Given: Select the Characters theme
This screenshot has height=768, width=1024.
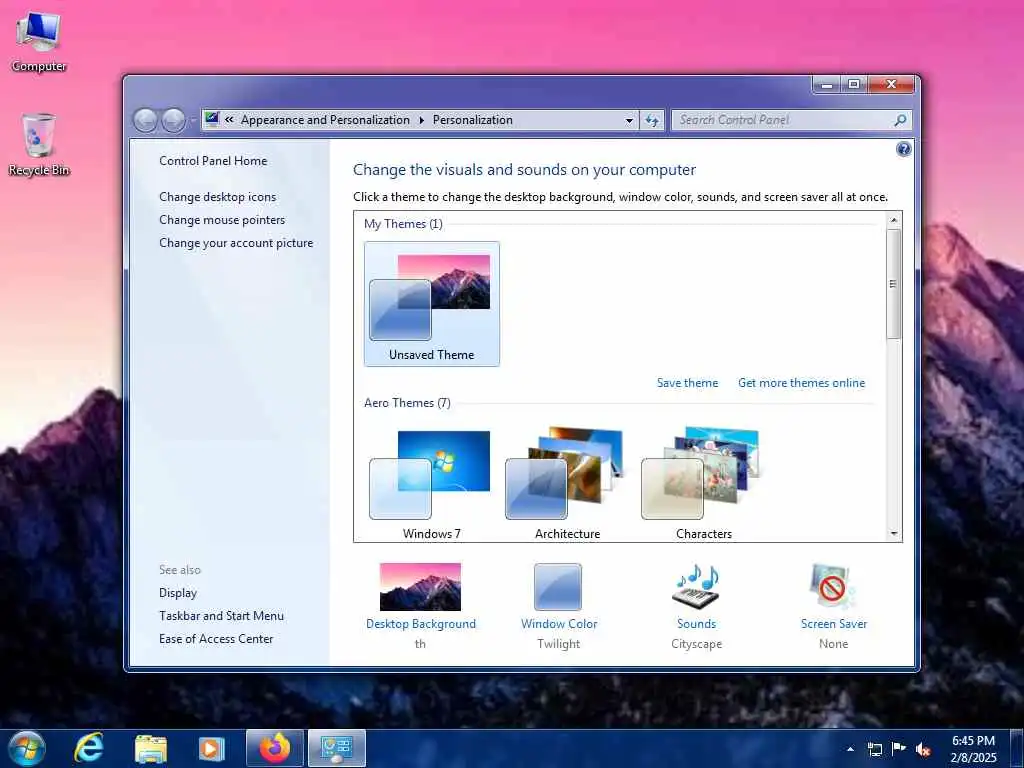Looking at the screenshot, I should pyautogui.click(x=703, y=484).
